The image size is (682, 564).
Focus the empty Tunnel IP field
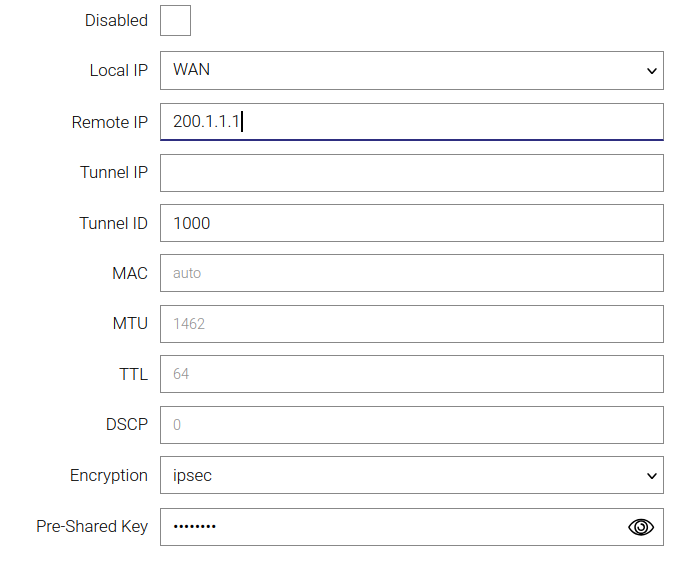(x=411, y=173)
